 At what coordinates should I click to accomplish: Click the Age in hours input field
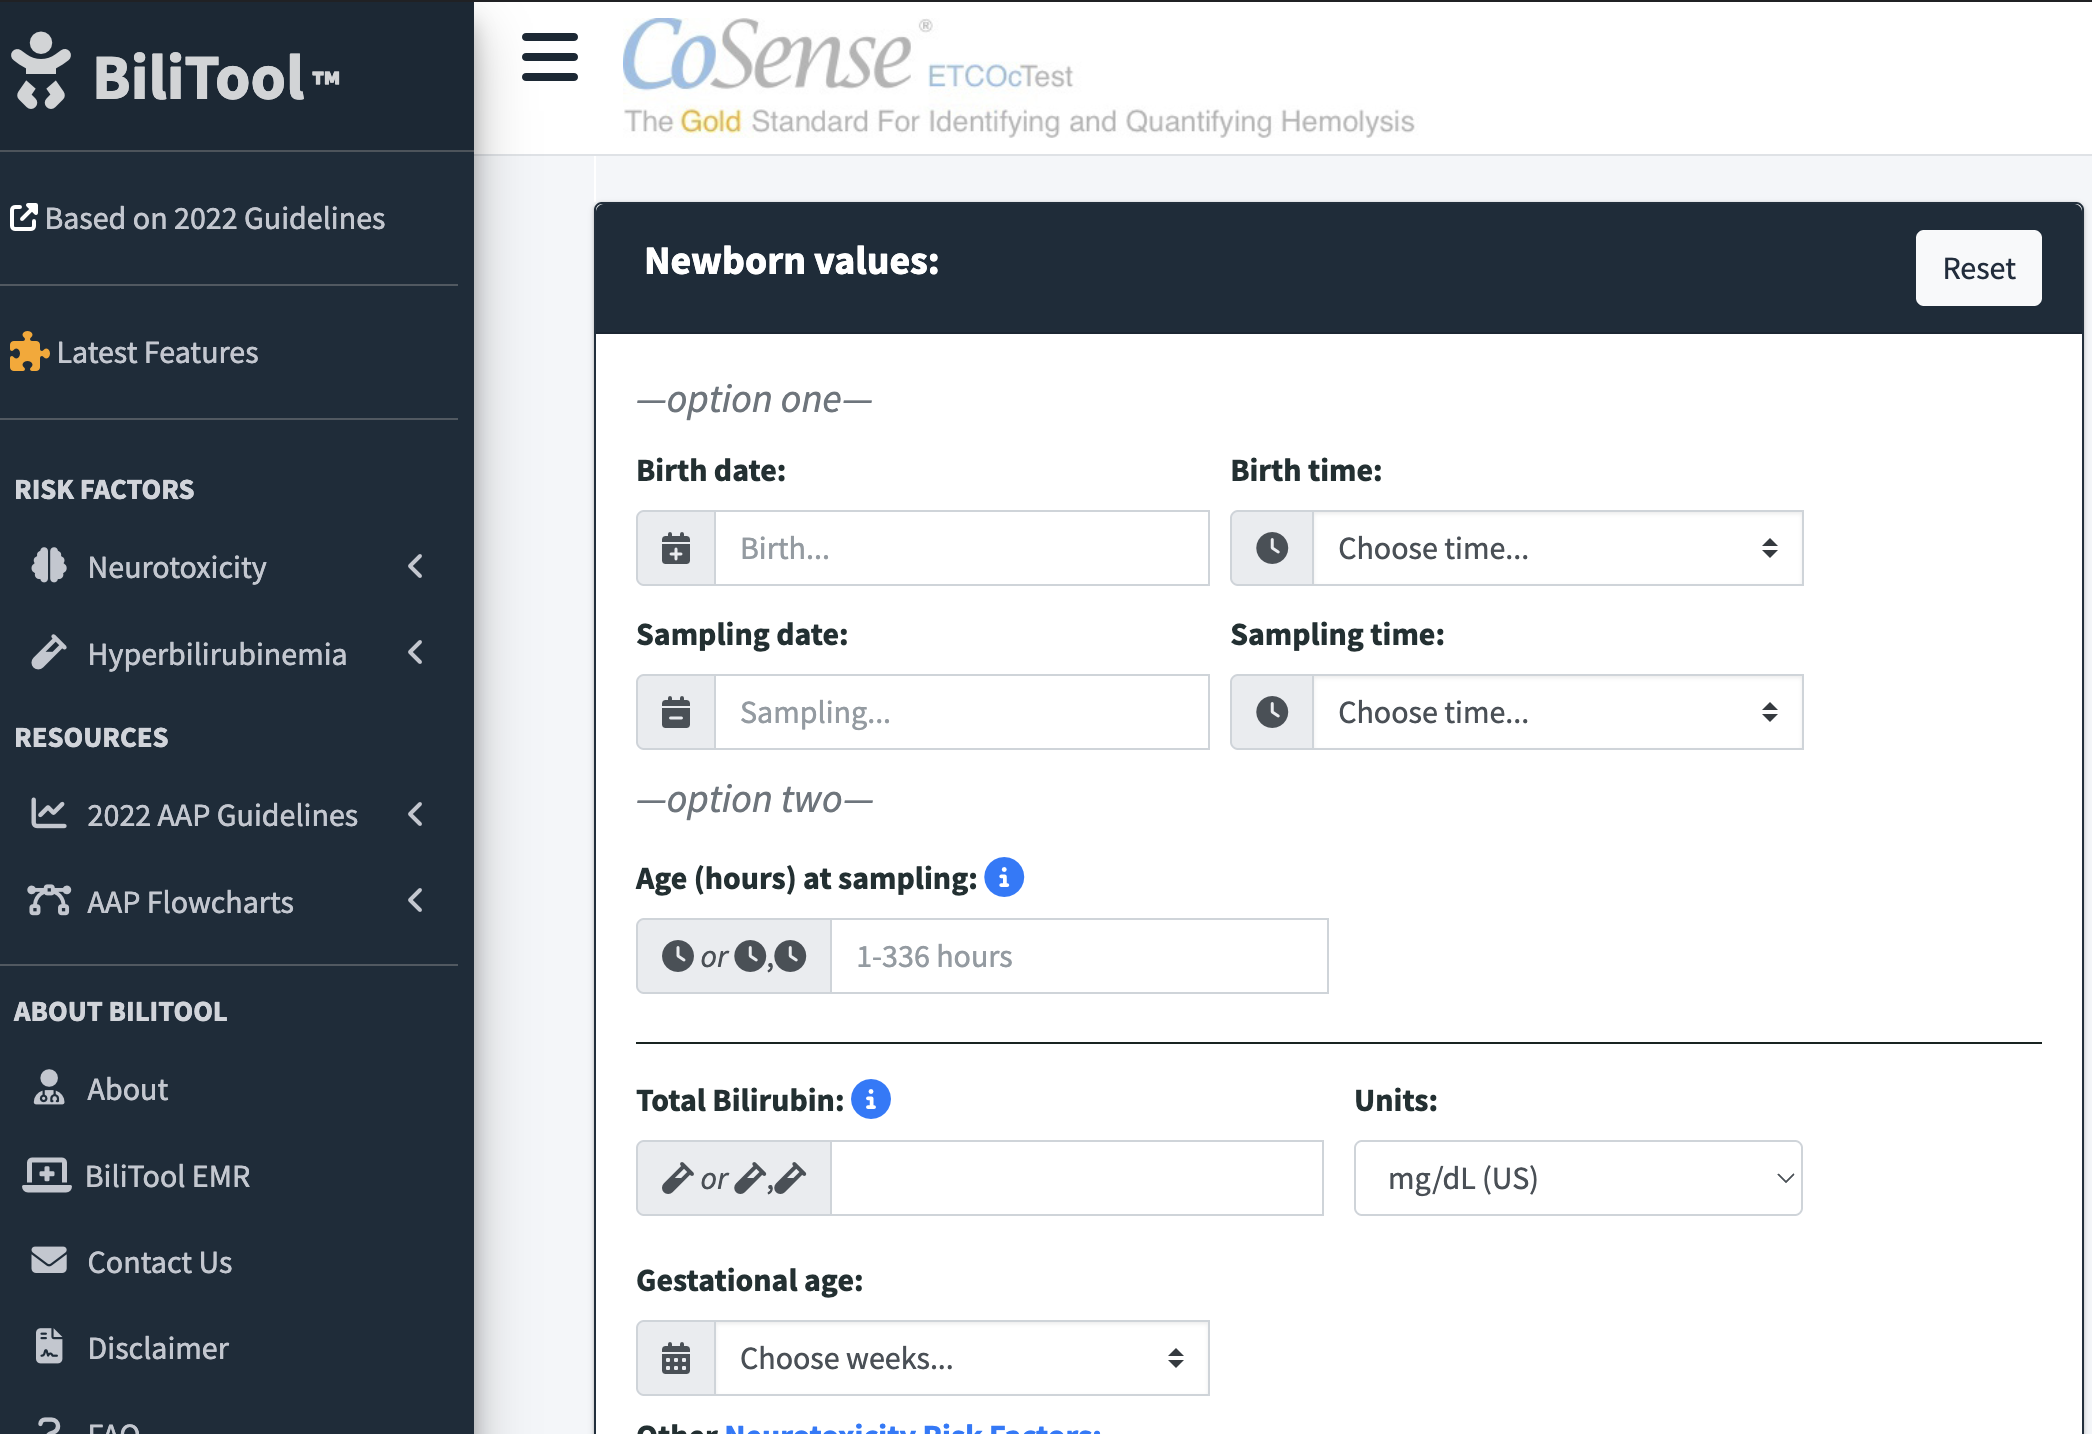(x=1078, y=956)
